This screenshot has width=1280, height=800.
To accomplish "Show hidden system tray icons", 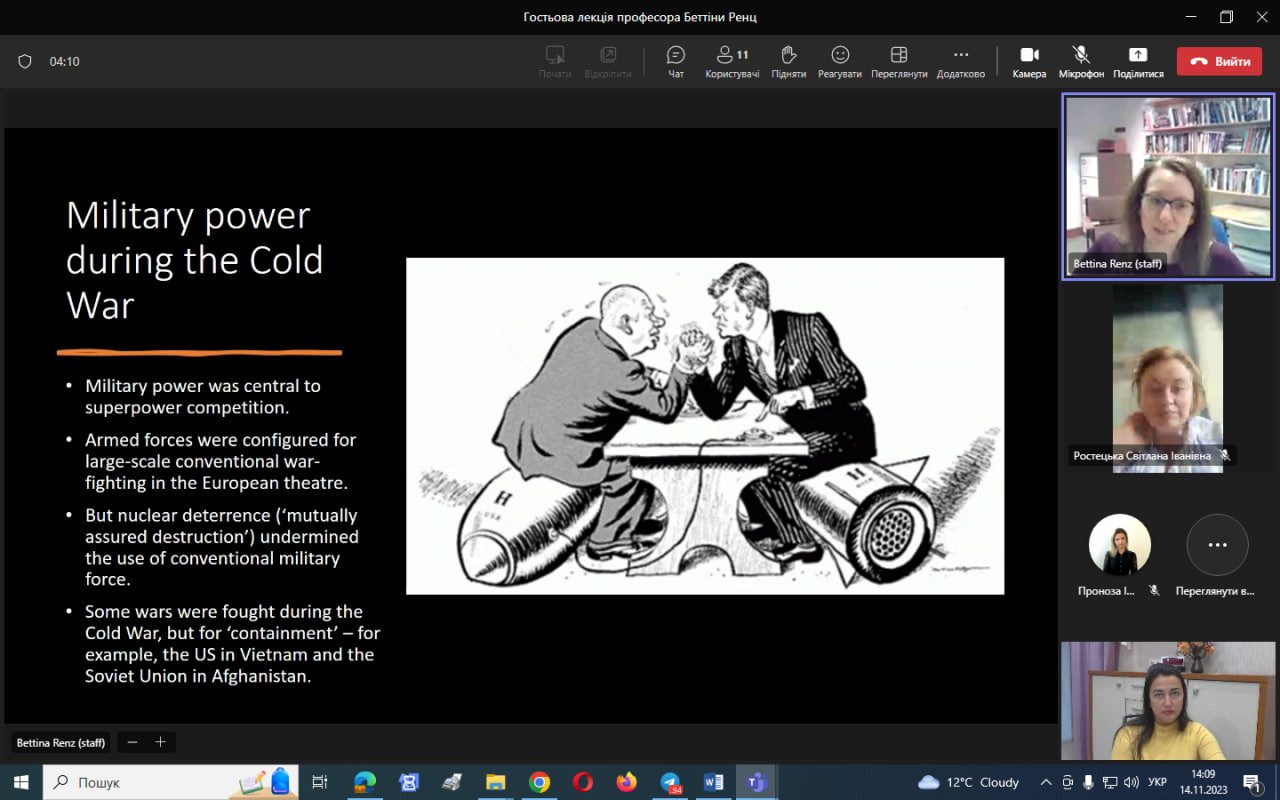I will coord(1046,782).
